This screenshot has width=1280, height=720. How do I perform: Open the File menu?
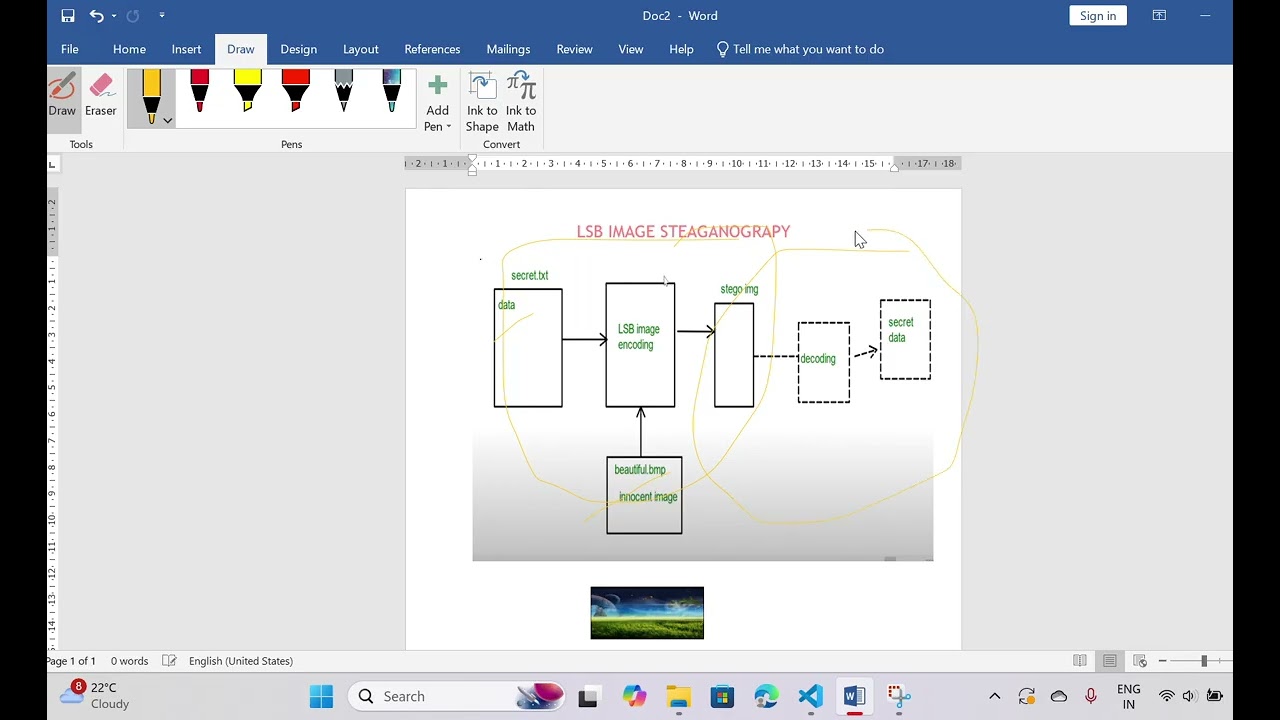point(70,49)
